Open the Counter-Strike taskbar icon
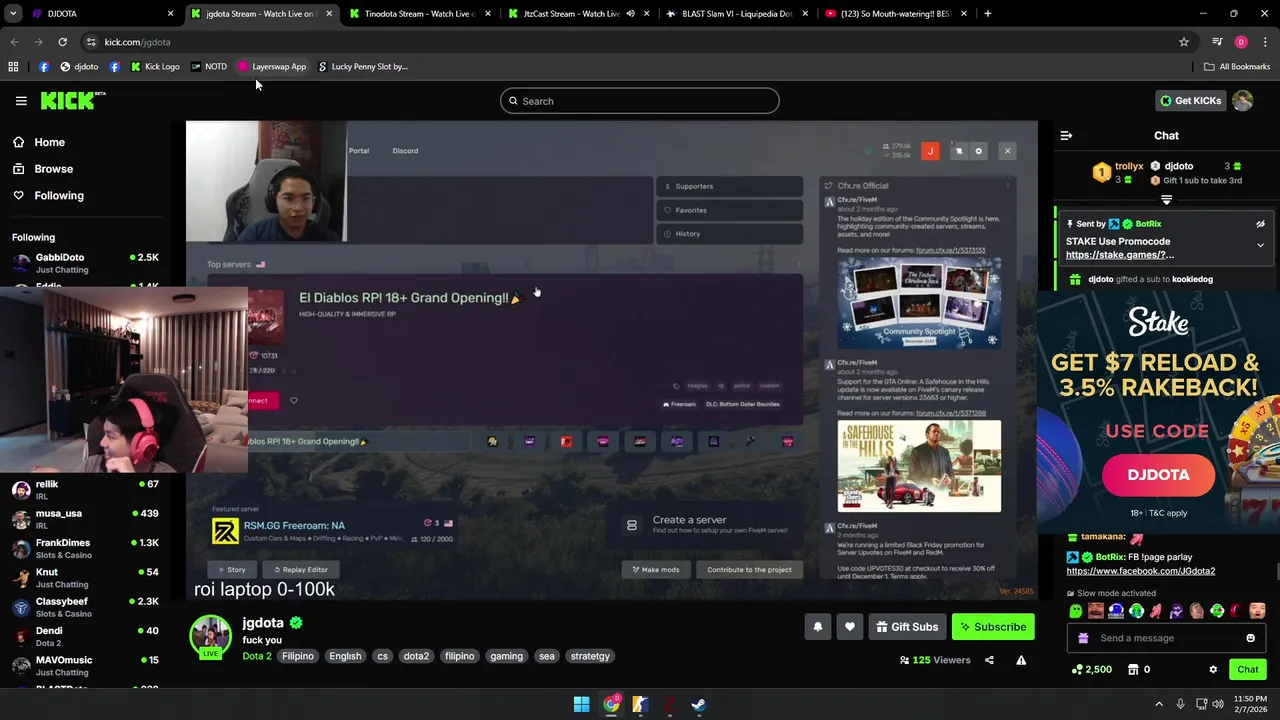Viewport: 1280px width, 720px height. point(640,704)
